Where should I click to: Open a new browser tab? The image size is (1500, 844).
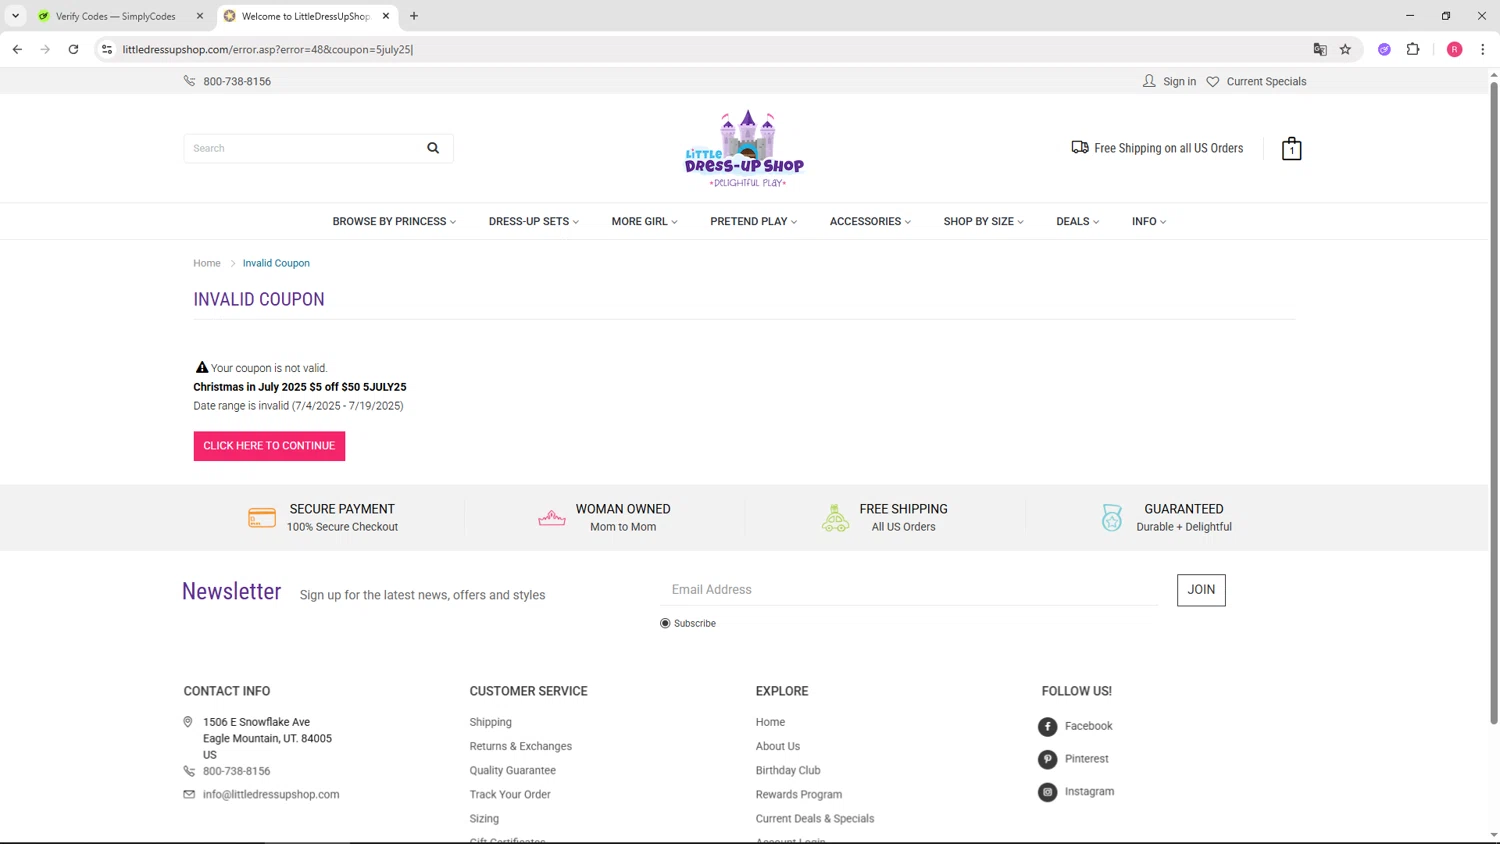tap(414, 16)
